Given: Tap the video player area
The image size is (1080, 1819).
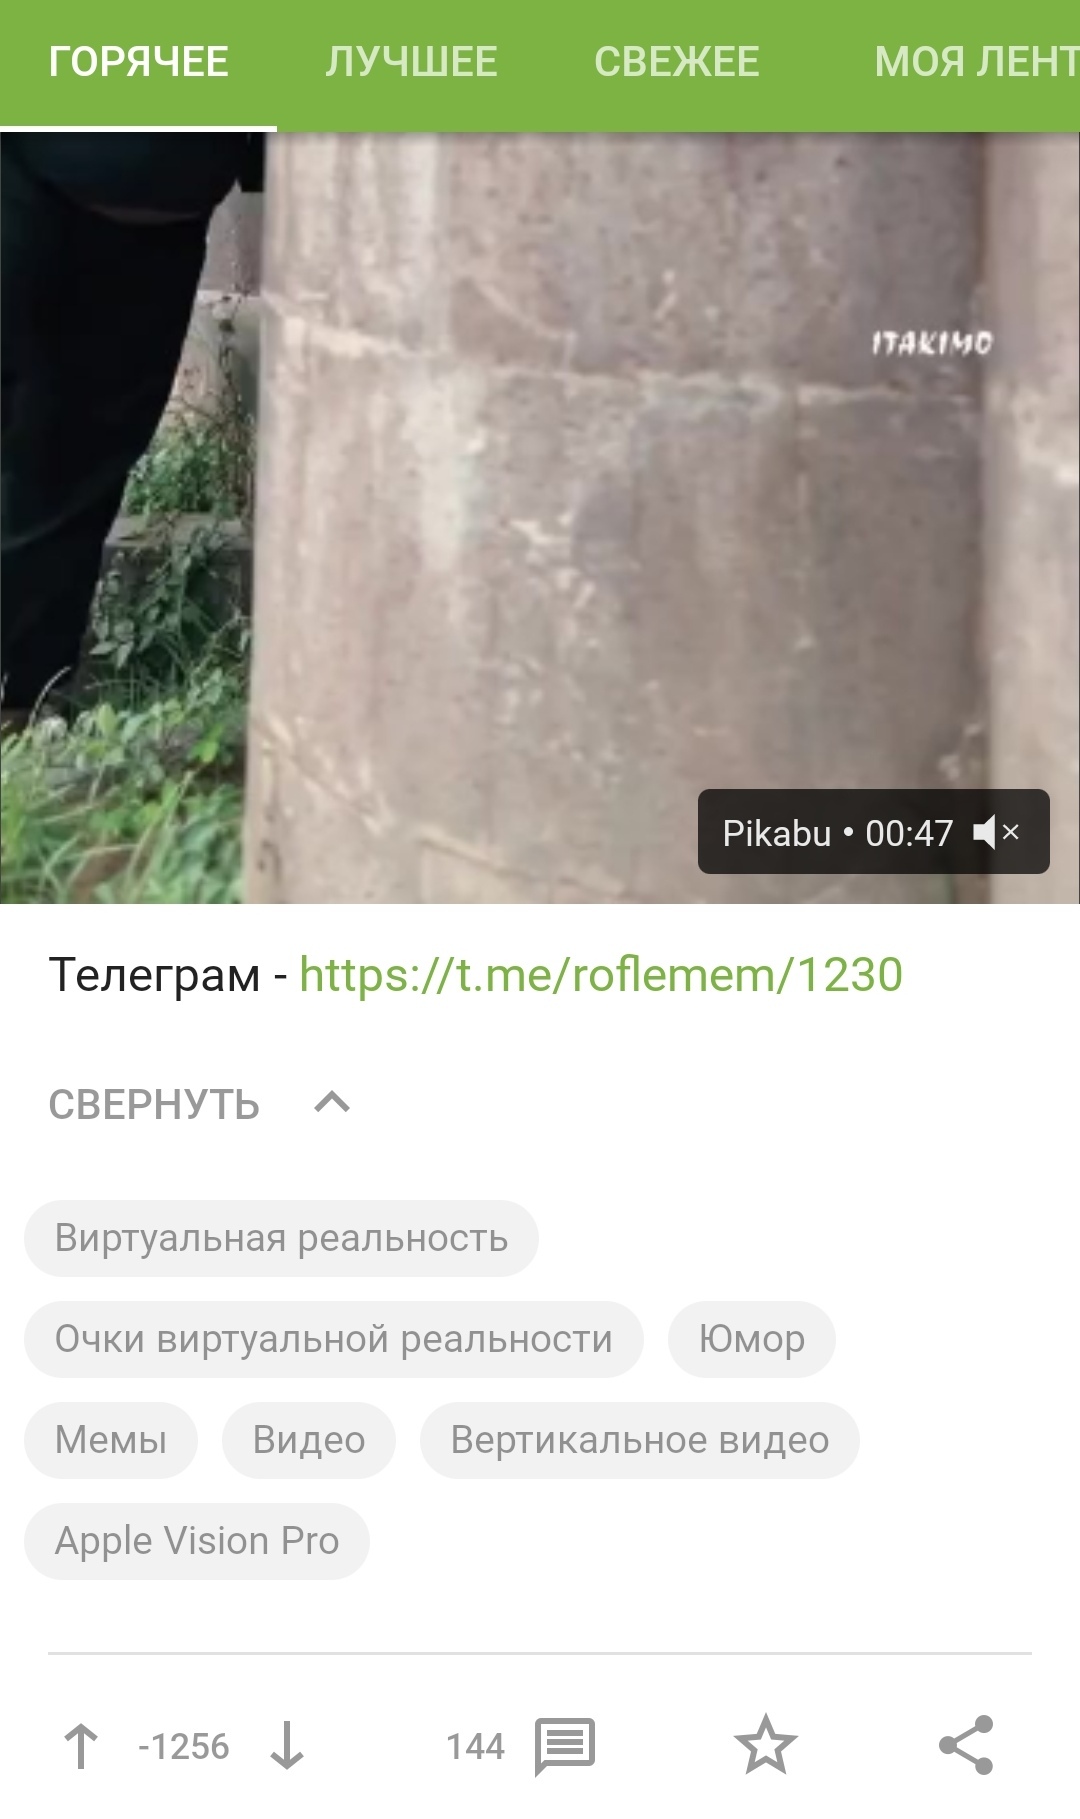Looking at the screenshot, I should pos(540,518).
